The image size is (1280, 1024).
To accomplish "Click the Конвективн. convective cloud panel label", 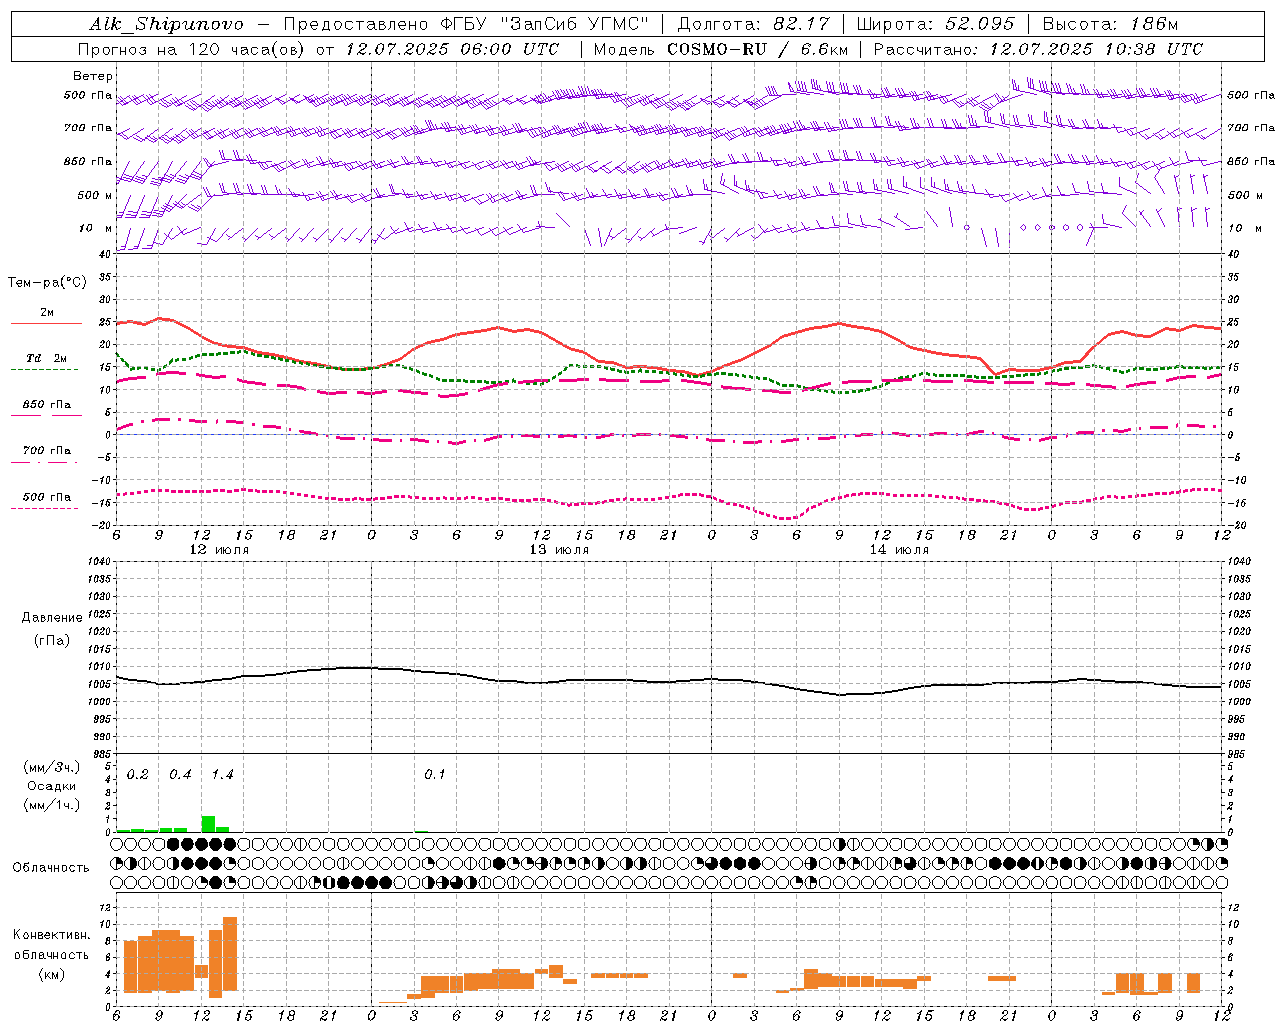I will pos(51,935).
